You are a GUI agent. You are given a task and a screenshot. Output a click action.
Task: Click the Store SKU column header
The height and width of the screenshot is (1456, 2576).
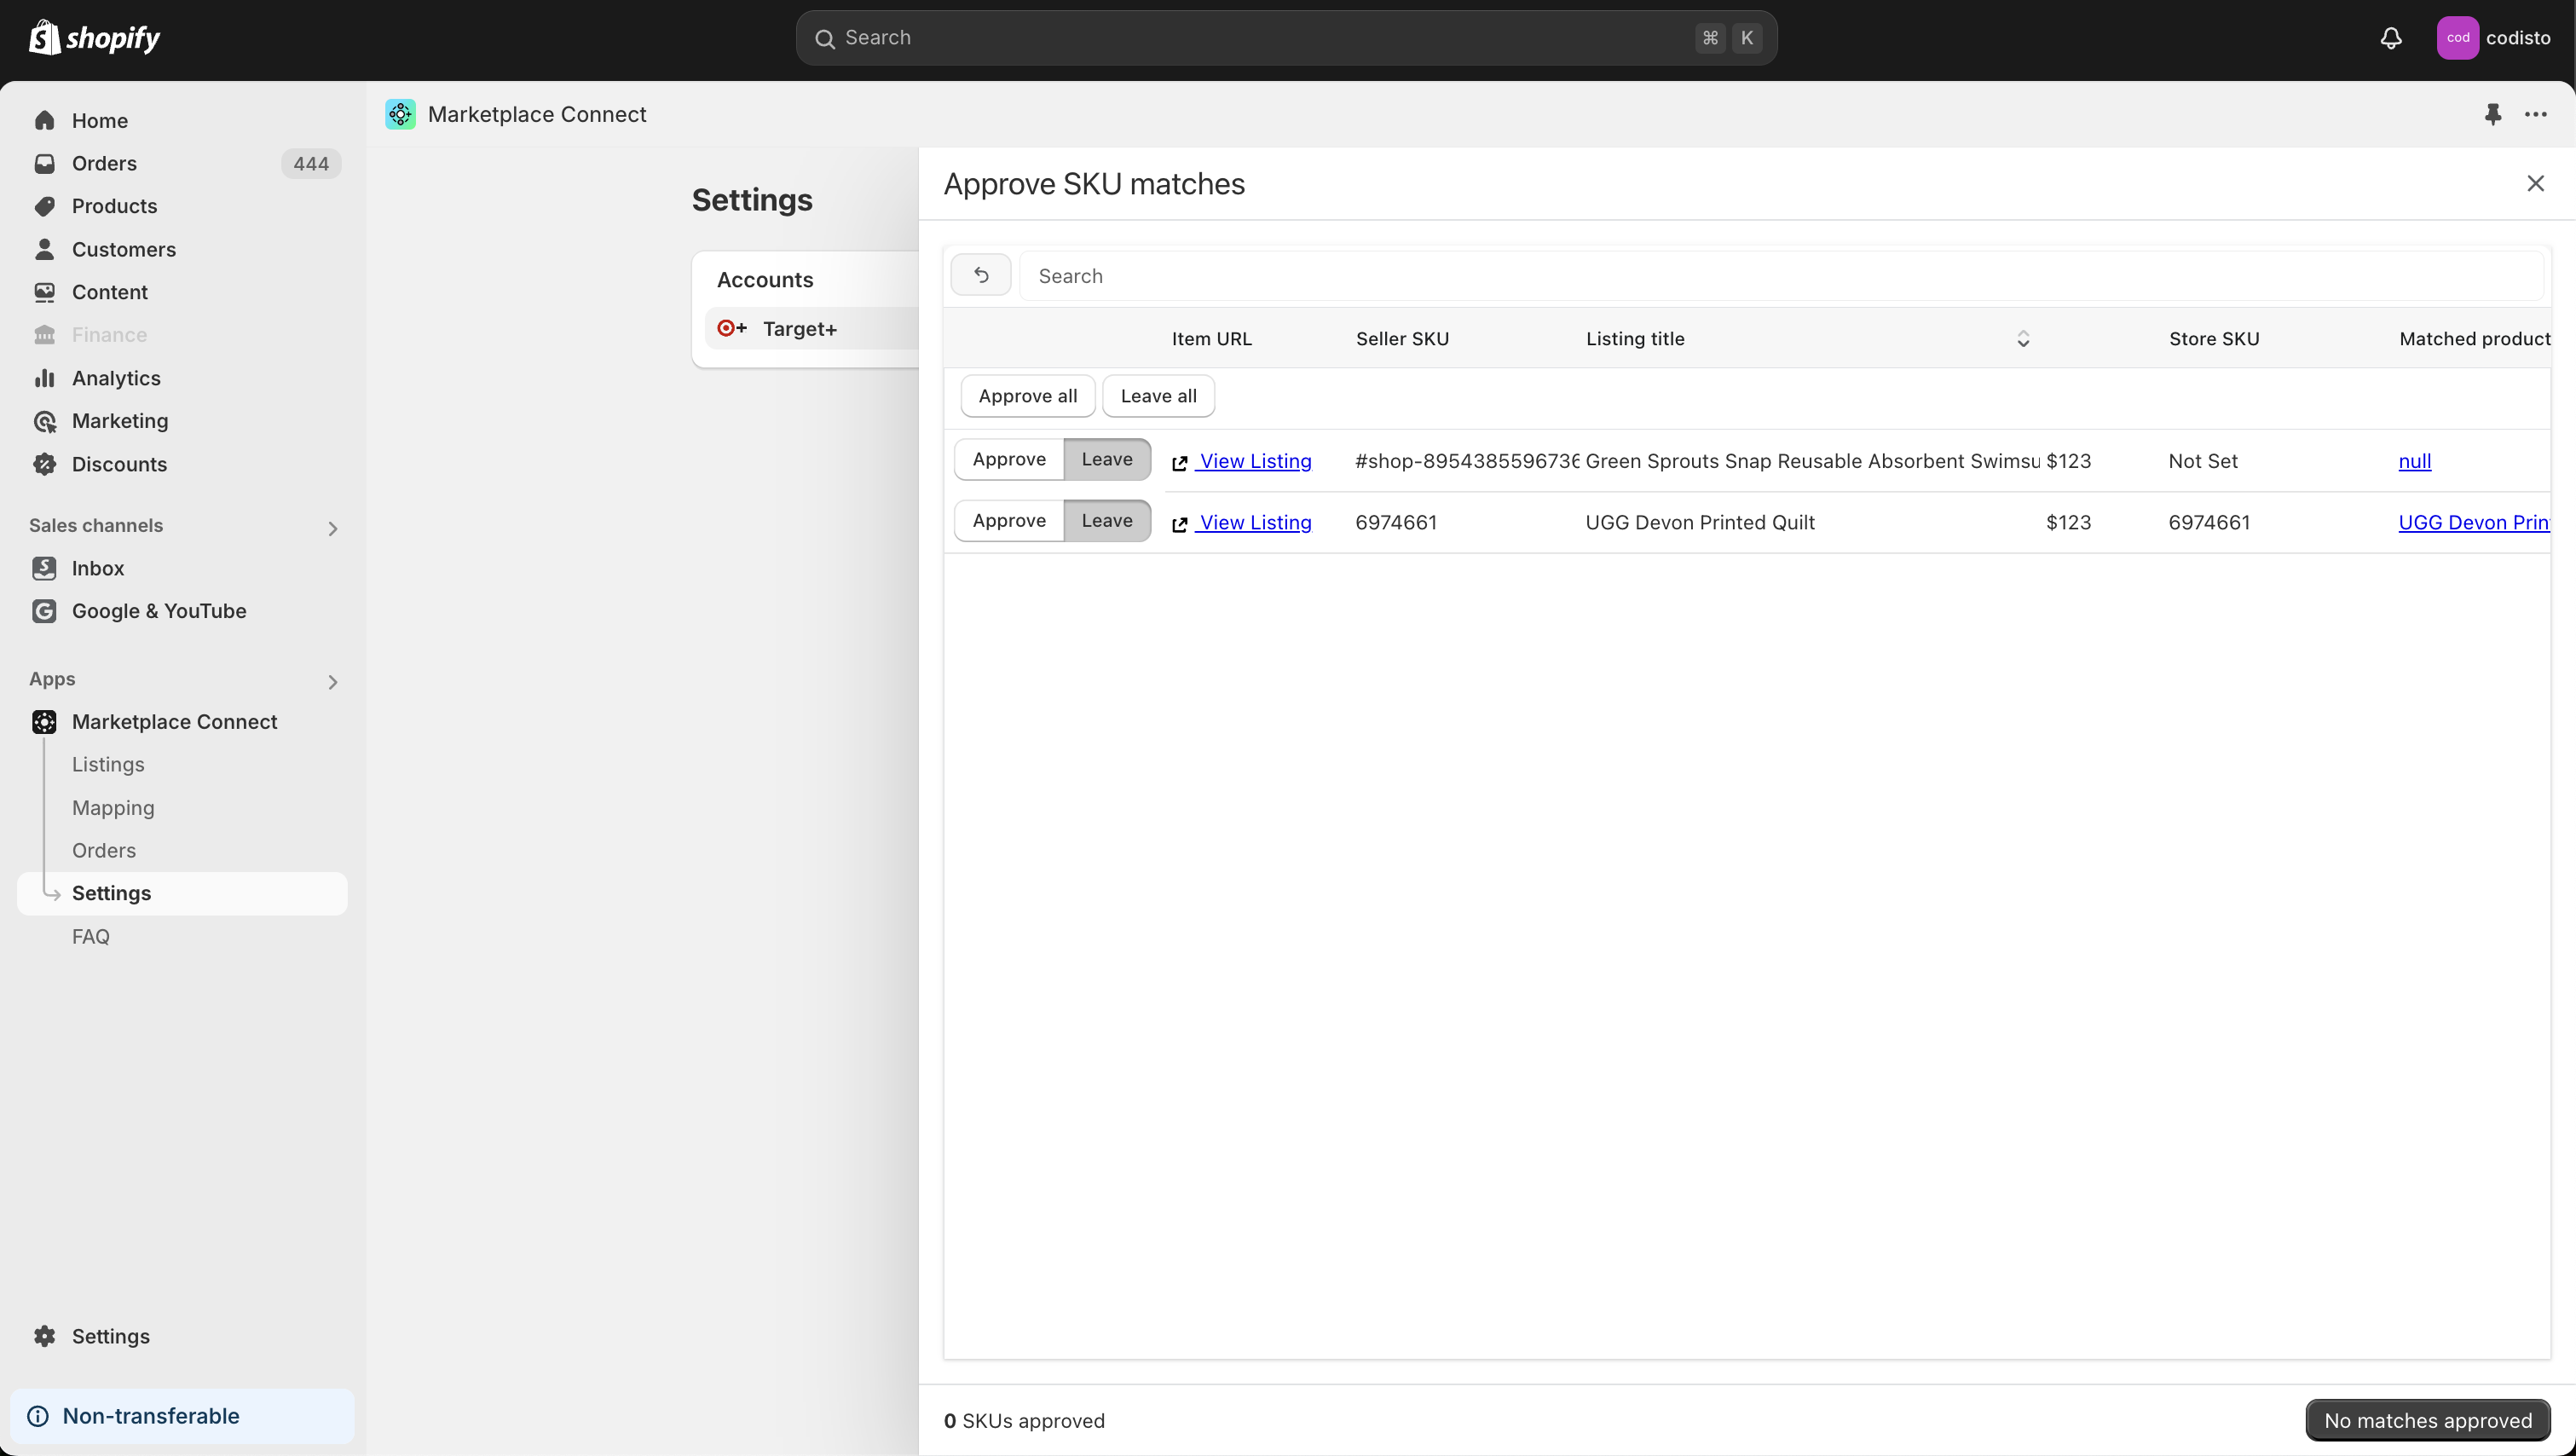(2214, 339)
